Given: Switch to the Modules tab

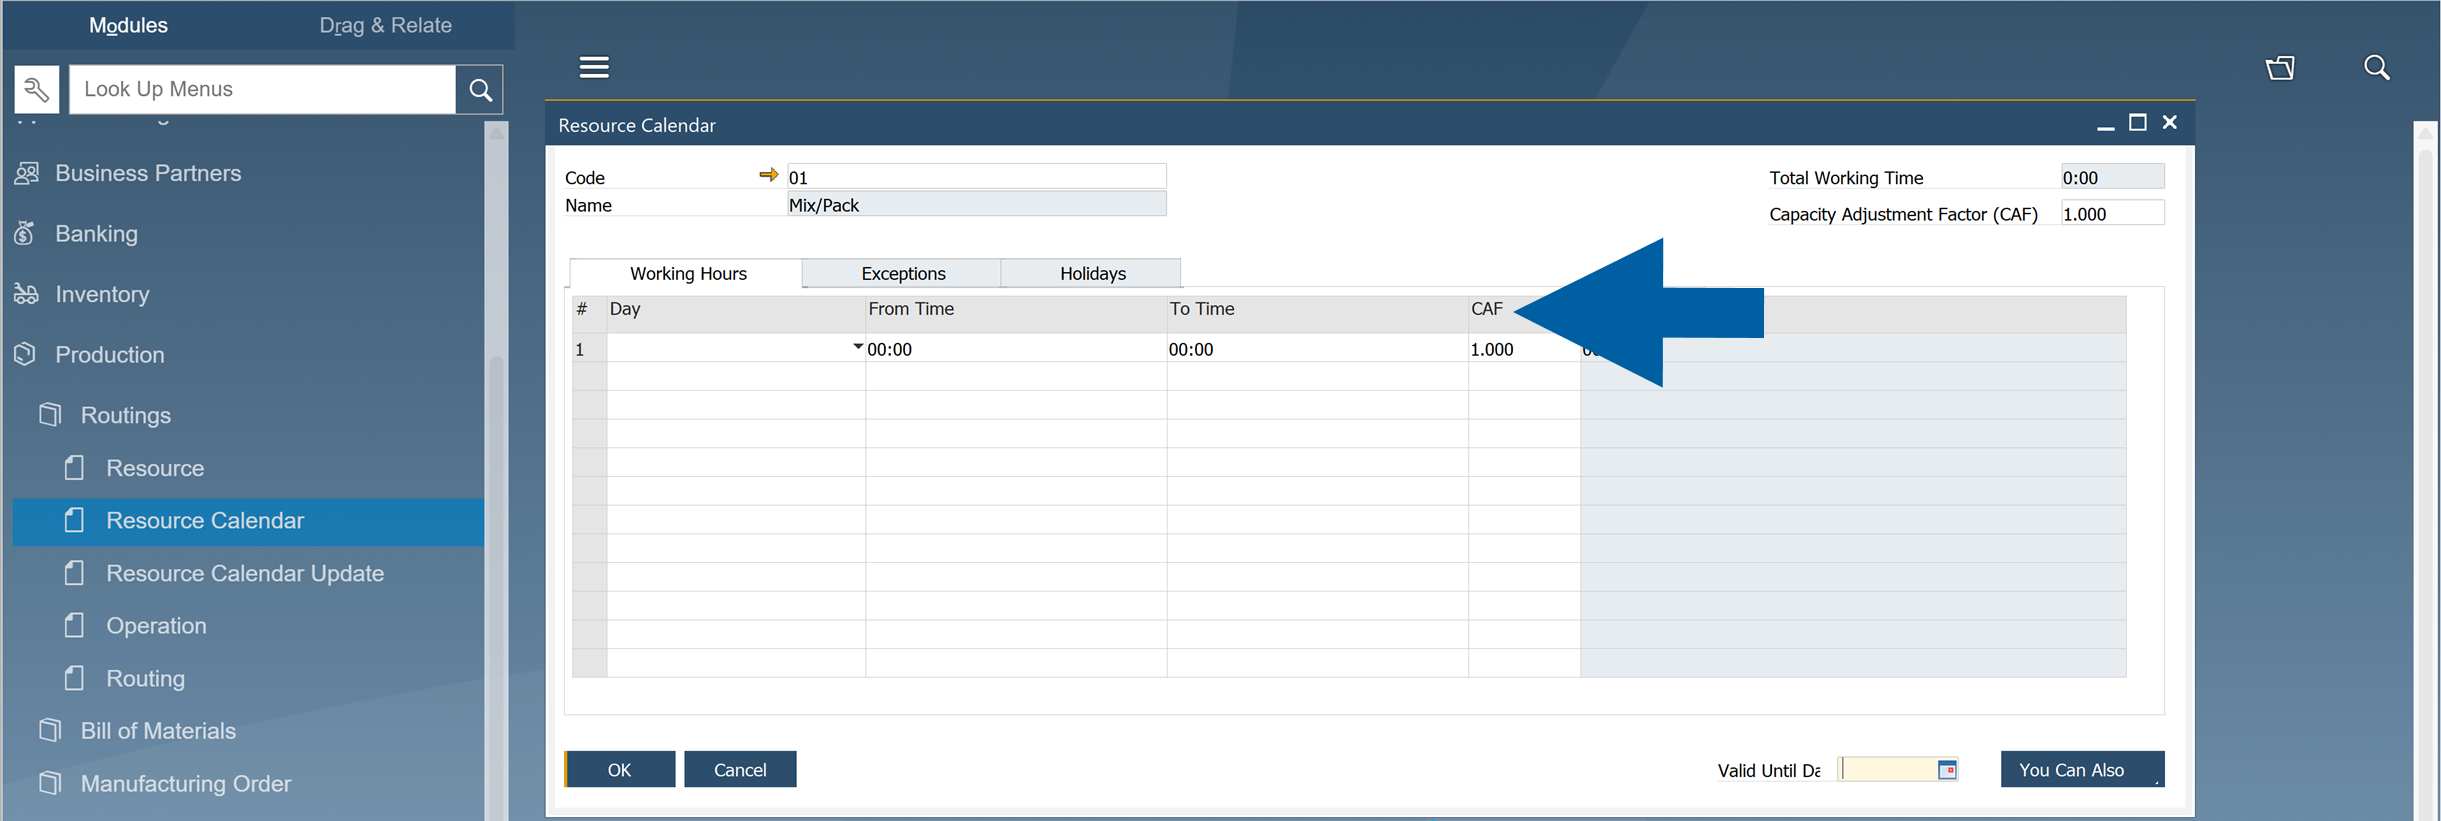Looking at the screenshot, I should pyautogui.click(x=128, y=25).
